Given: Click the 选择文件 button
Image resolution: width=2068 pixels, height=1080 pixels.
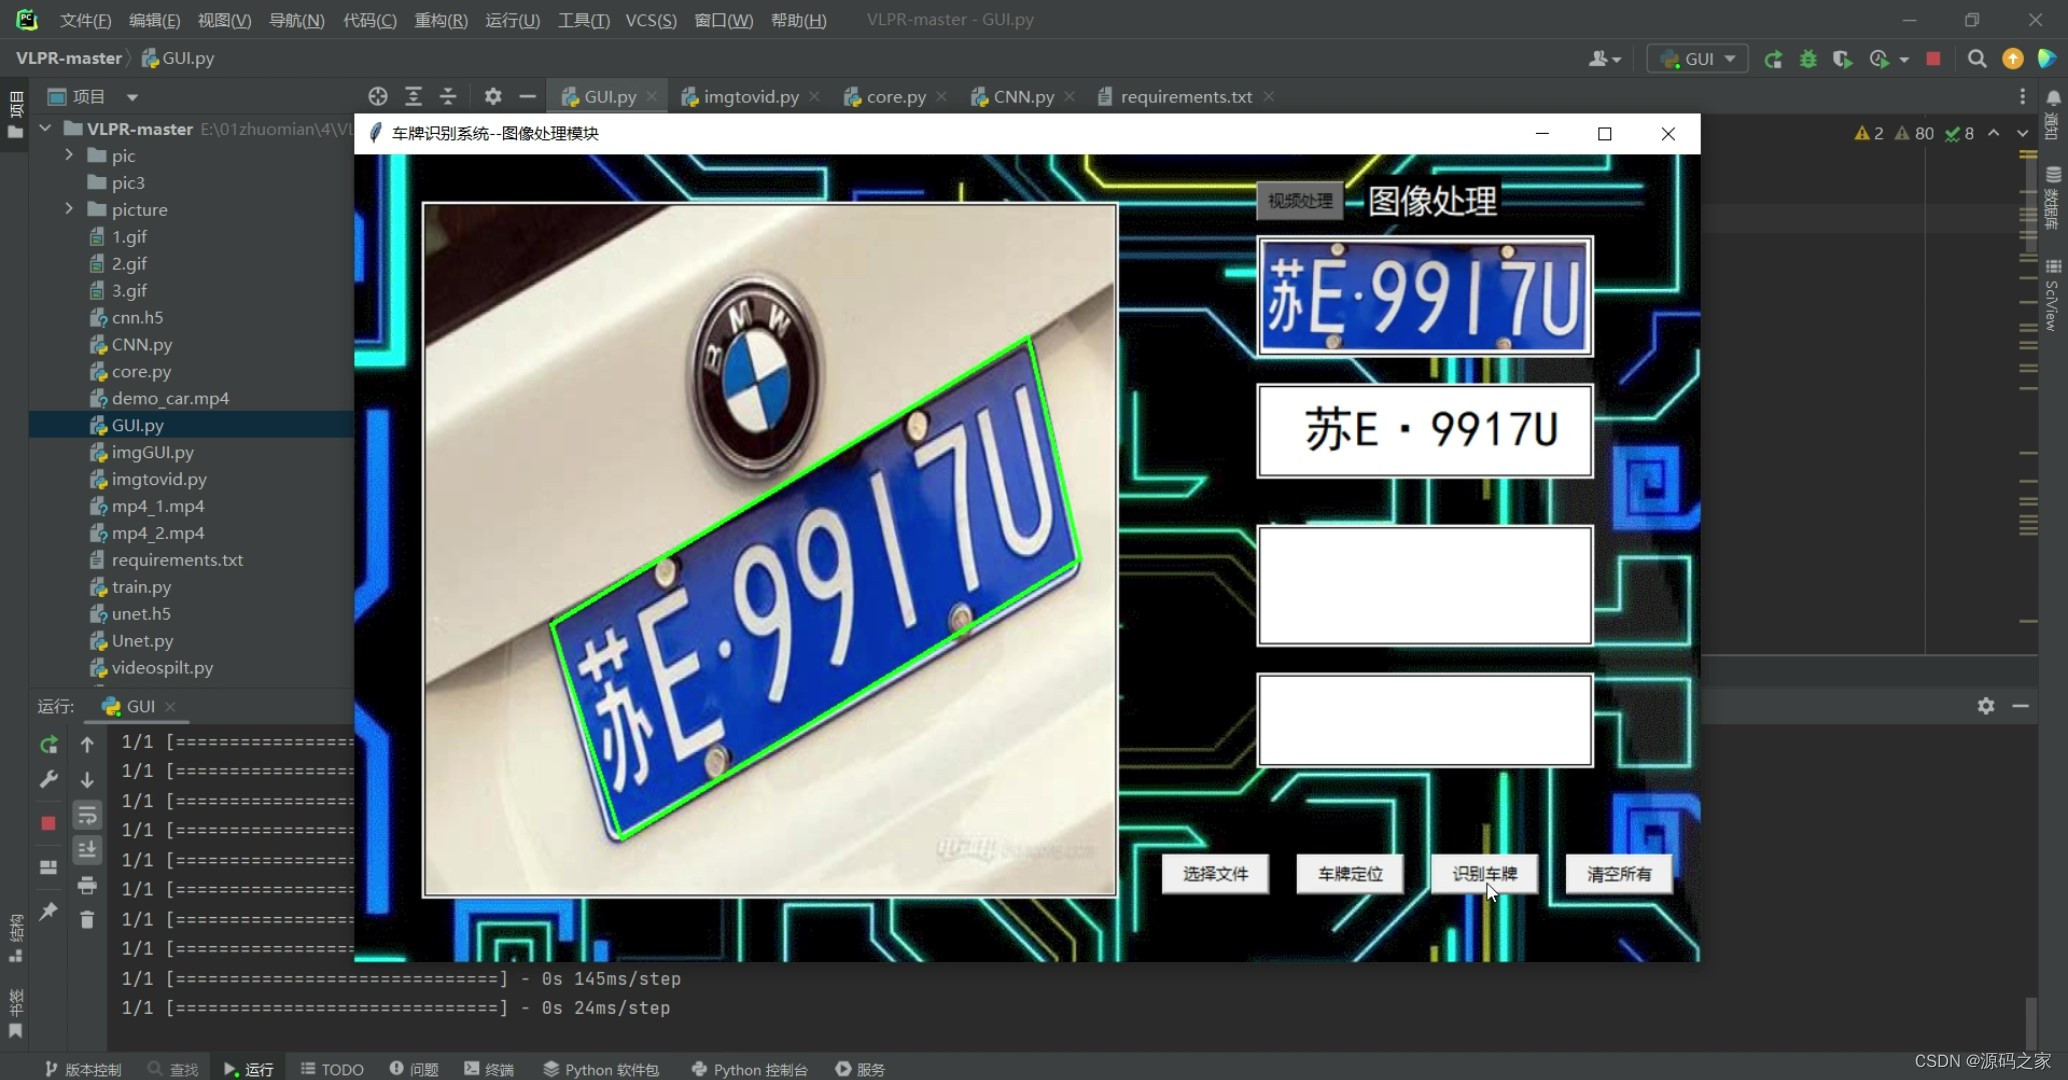Looking at the screenshot, I should click(1215, 874).
